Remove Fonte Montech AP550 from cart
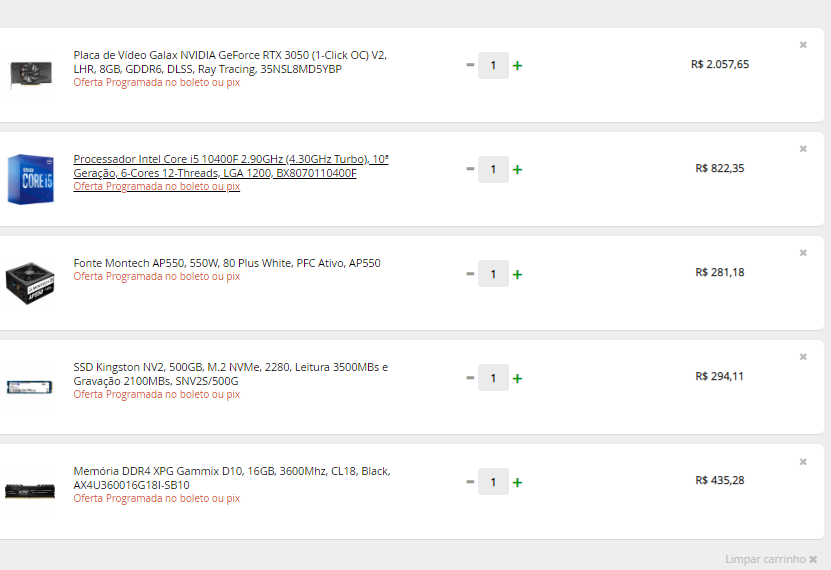 tap(803, 253)
